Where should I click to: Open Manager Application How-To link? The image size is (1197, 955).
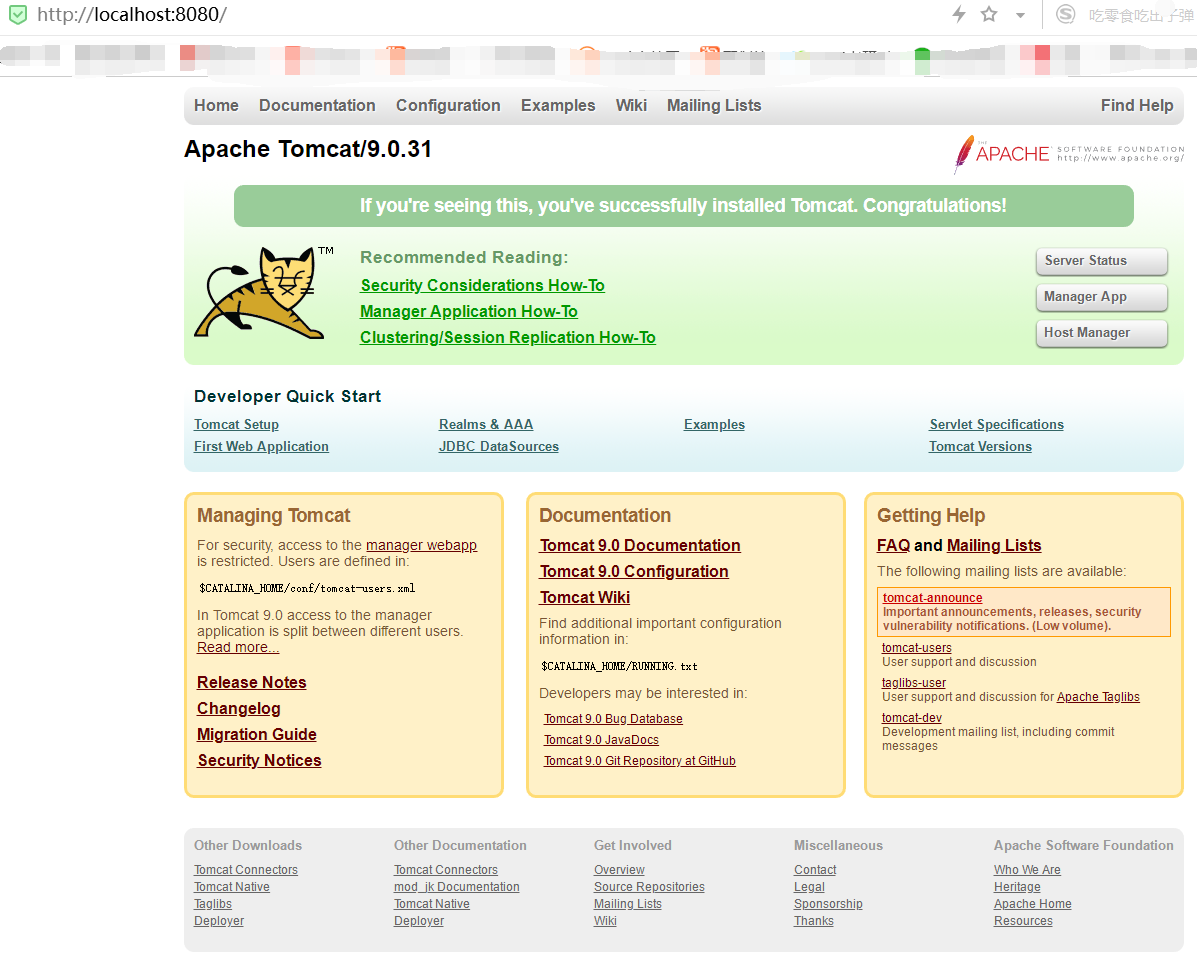tap(469, 311)
